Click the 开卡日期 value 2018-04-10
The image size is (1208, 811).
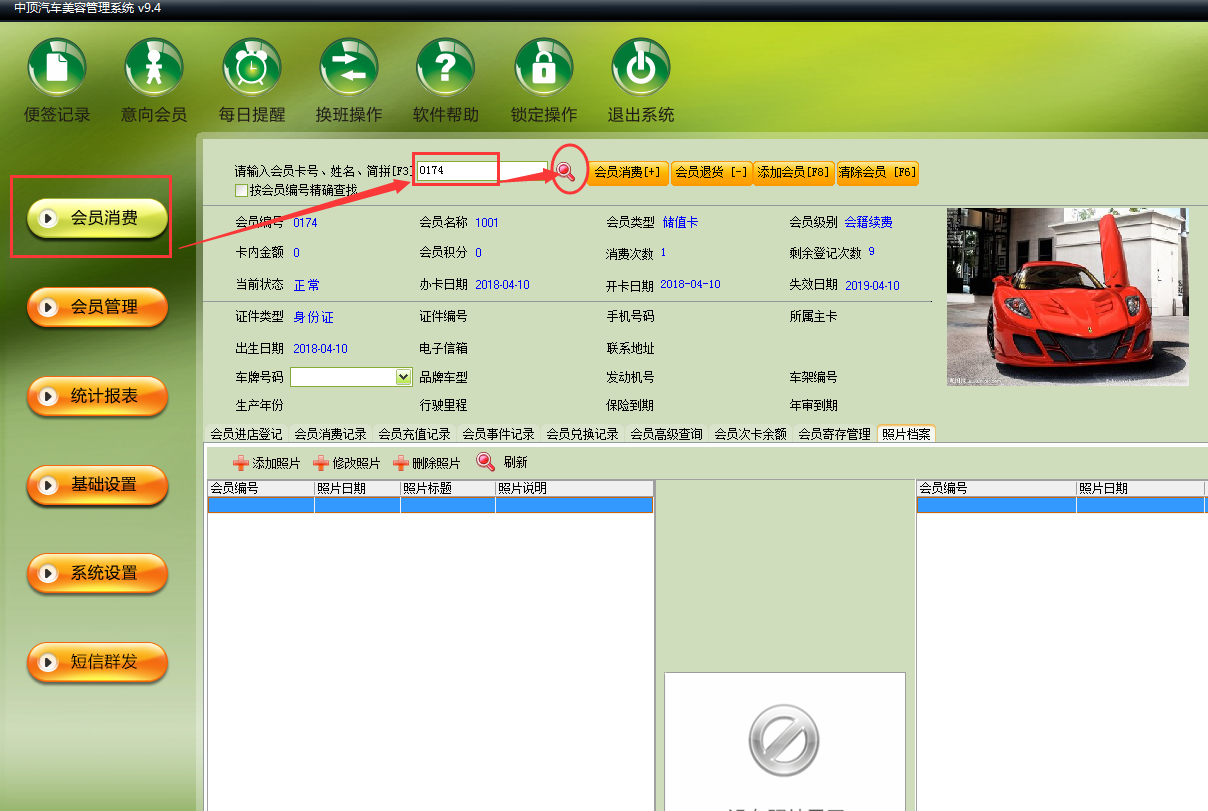690,284
